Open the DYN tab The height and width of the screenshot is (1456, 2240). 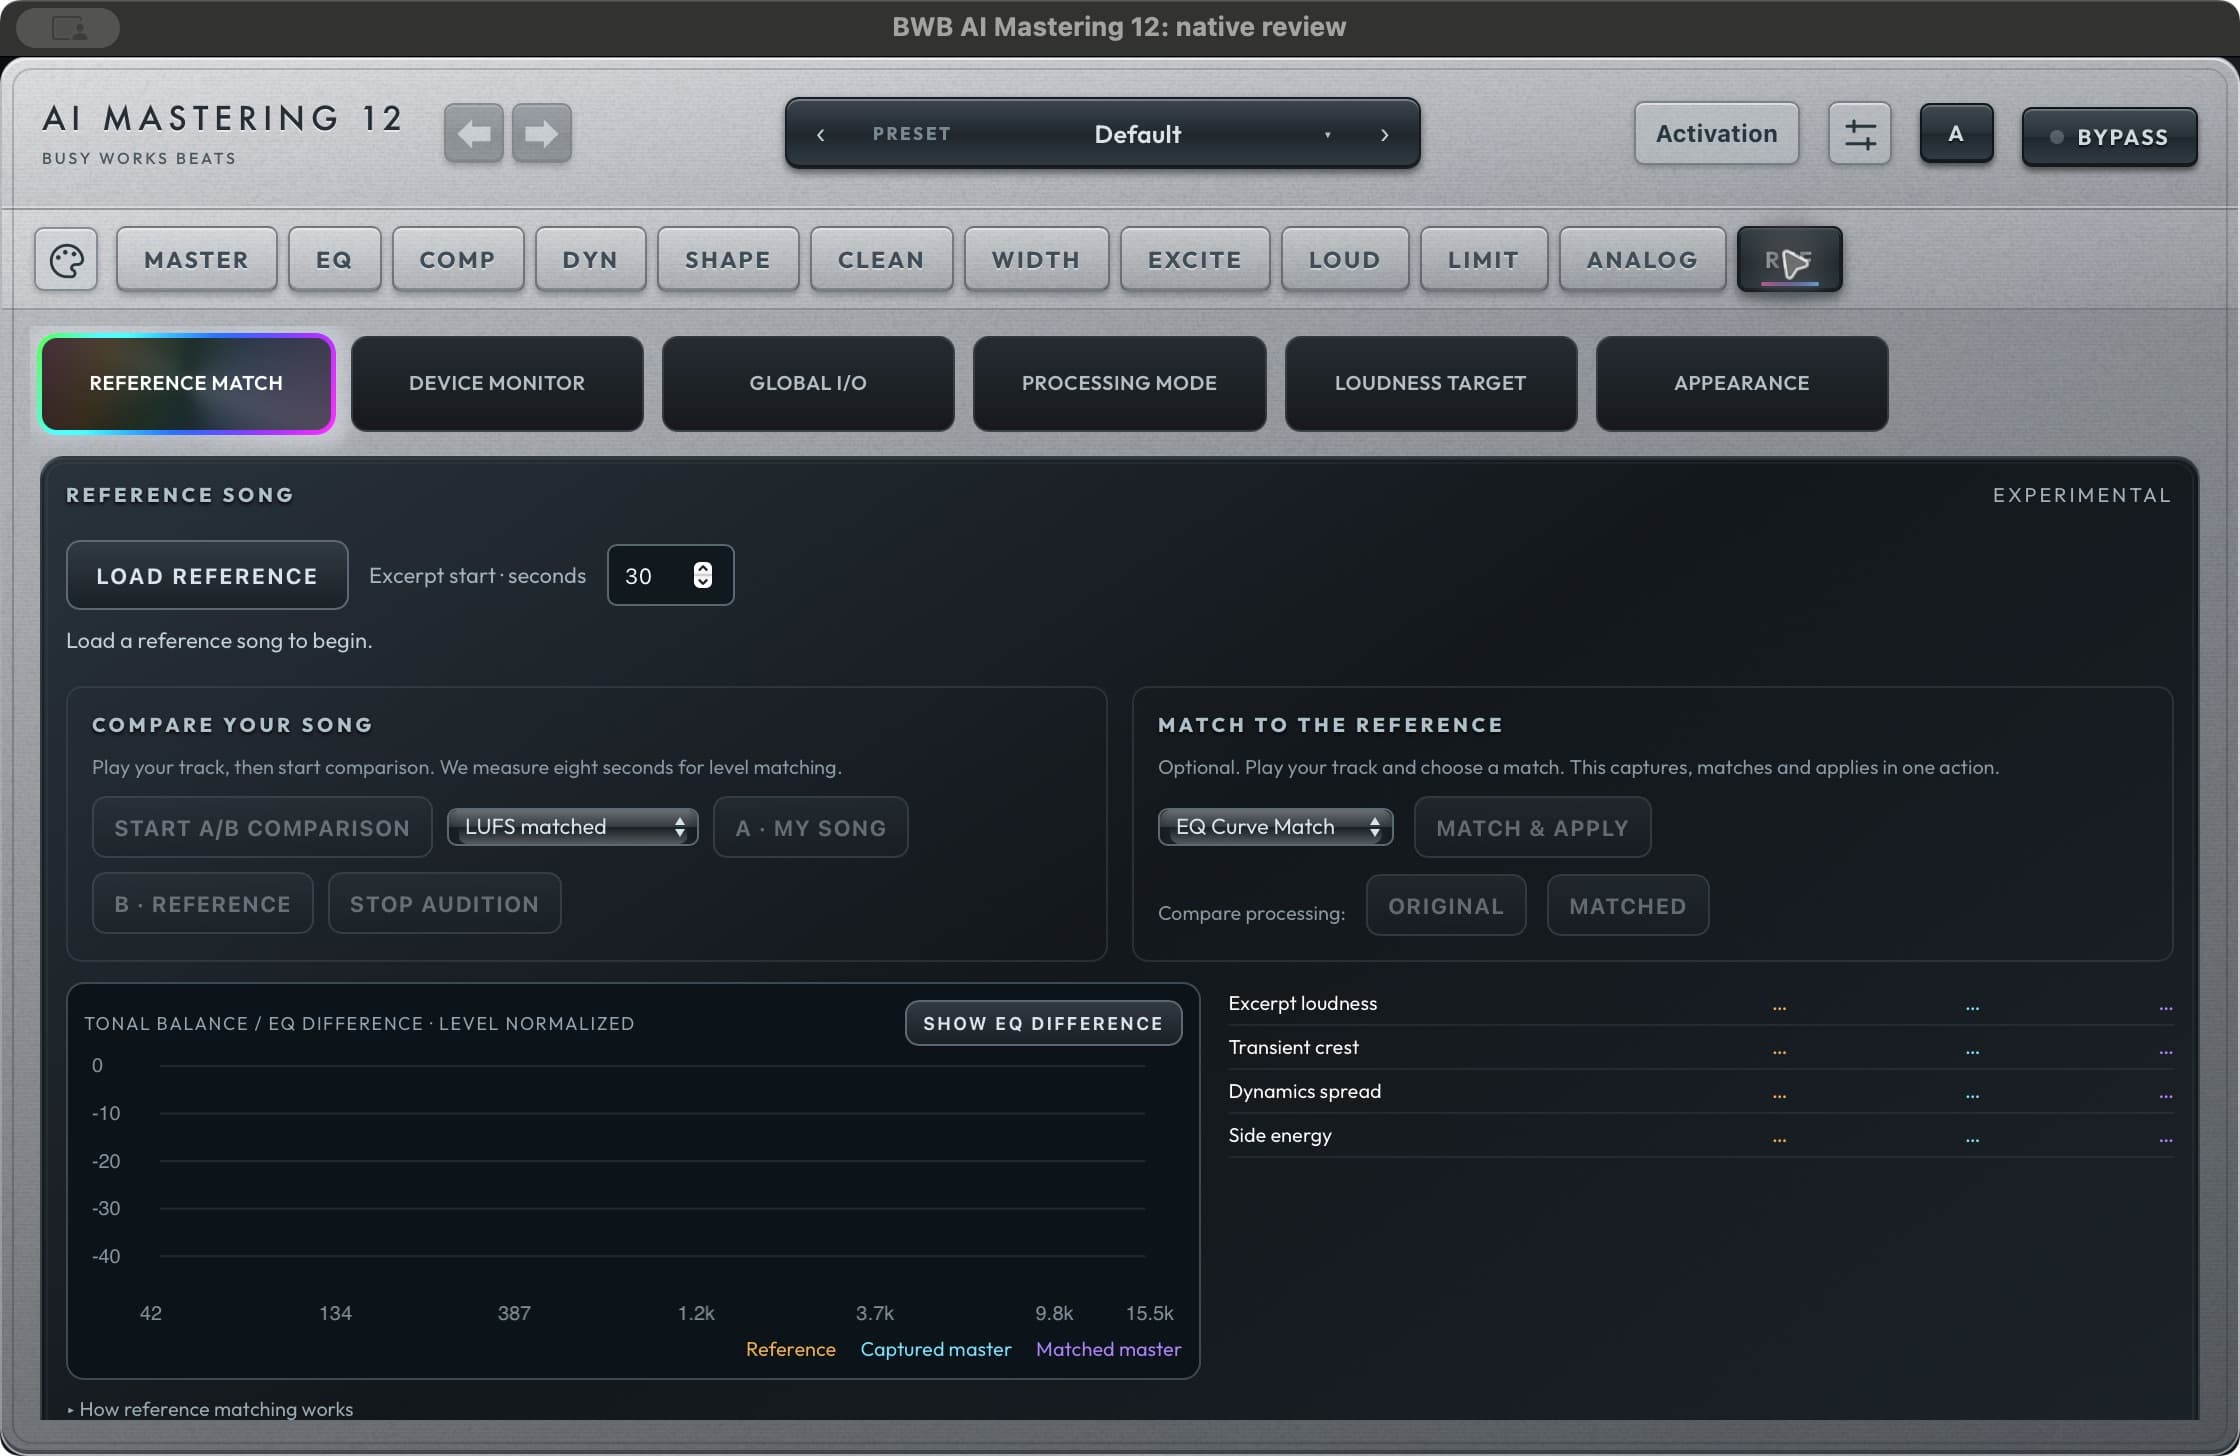click(590, 260)
